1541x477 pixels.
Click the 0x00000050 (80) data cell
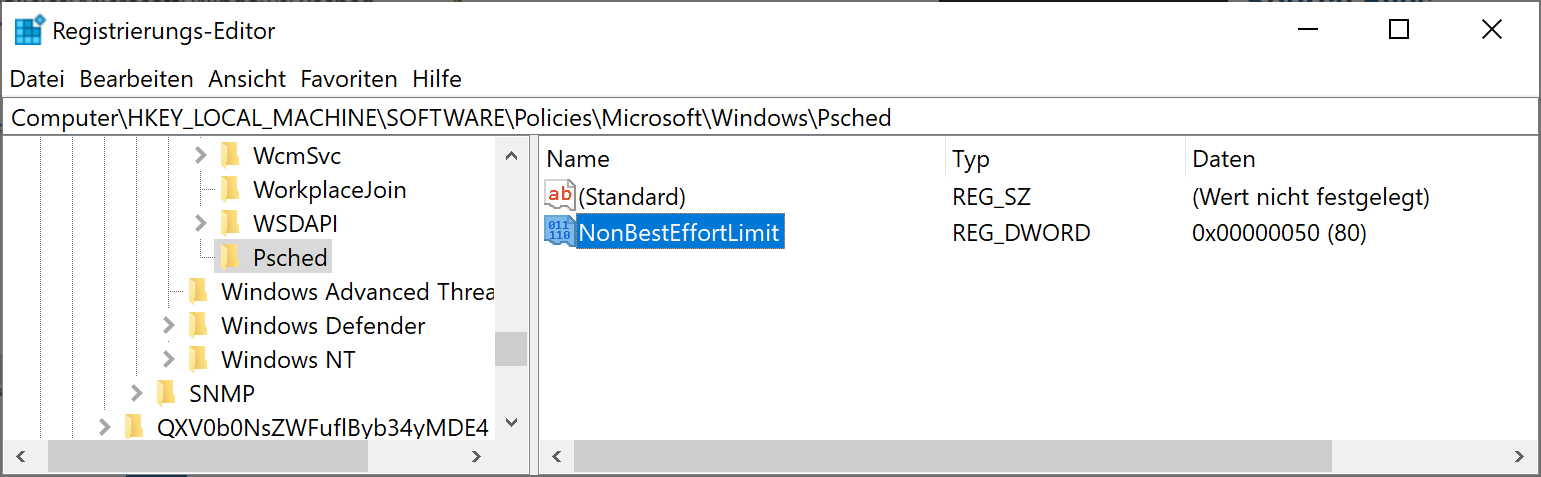pyautogui.click(x=1279, y=234)
